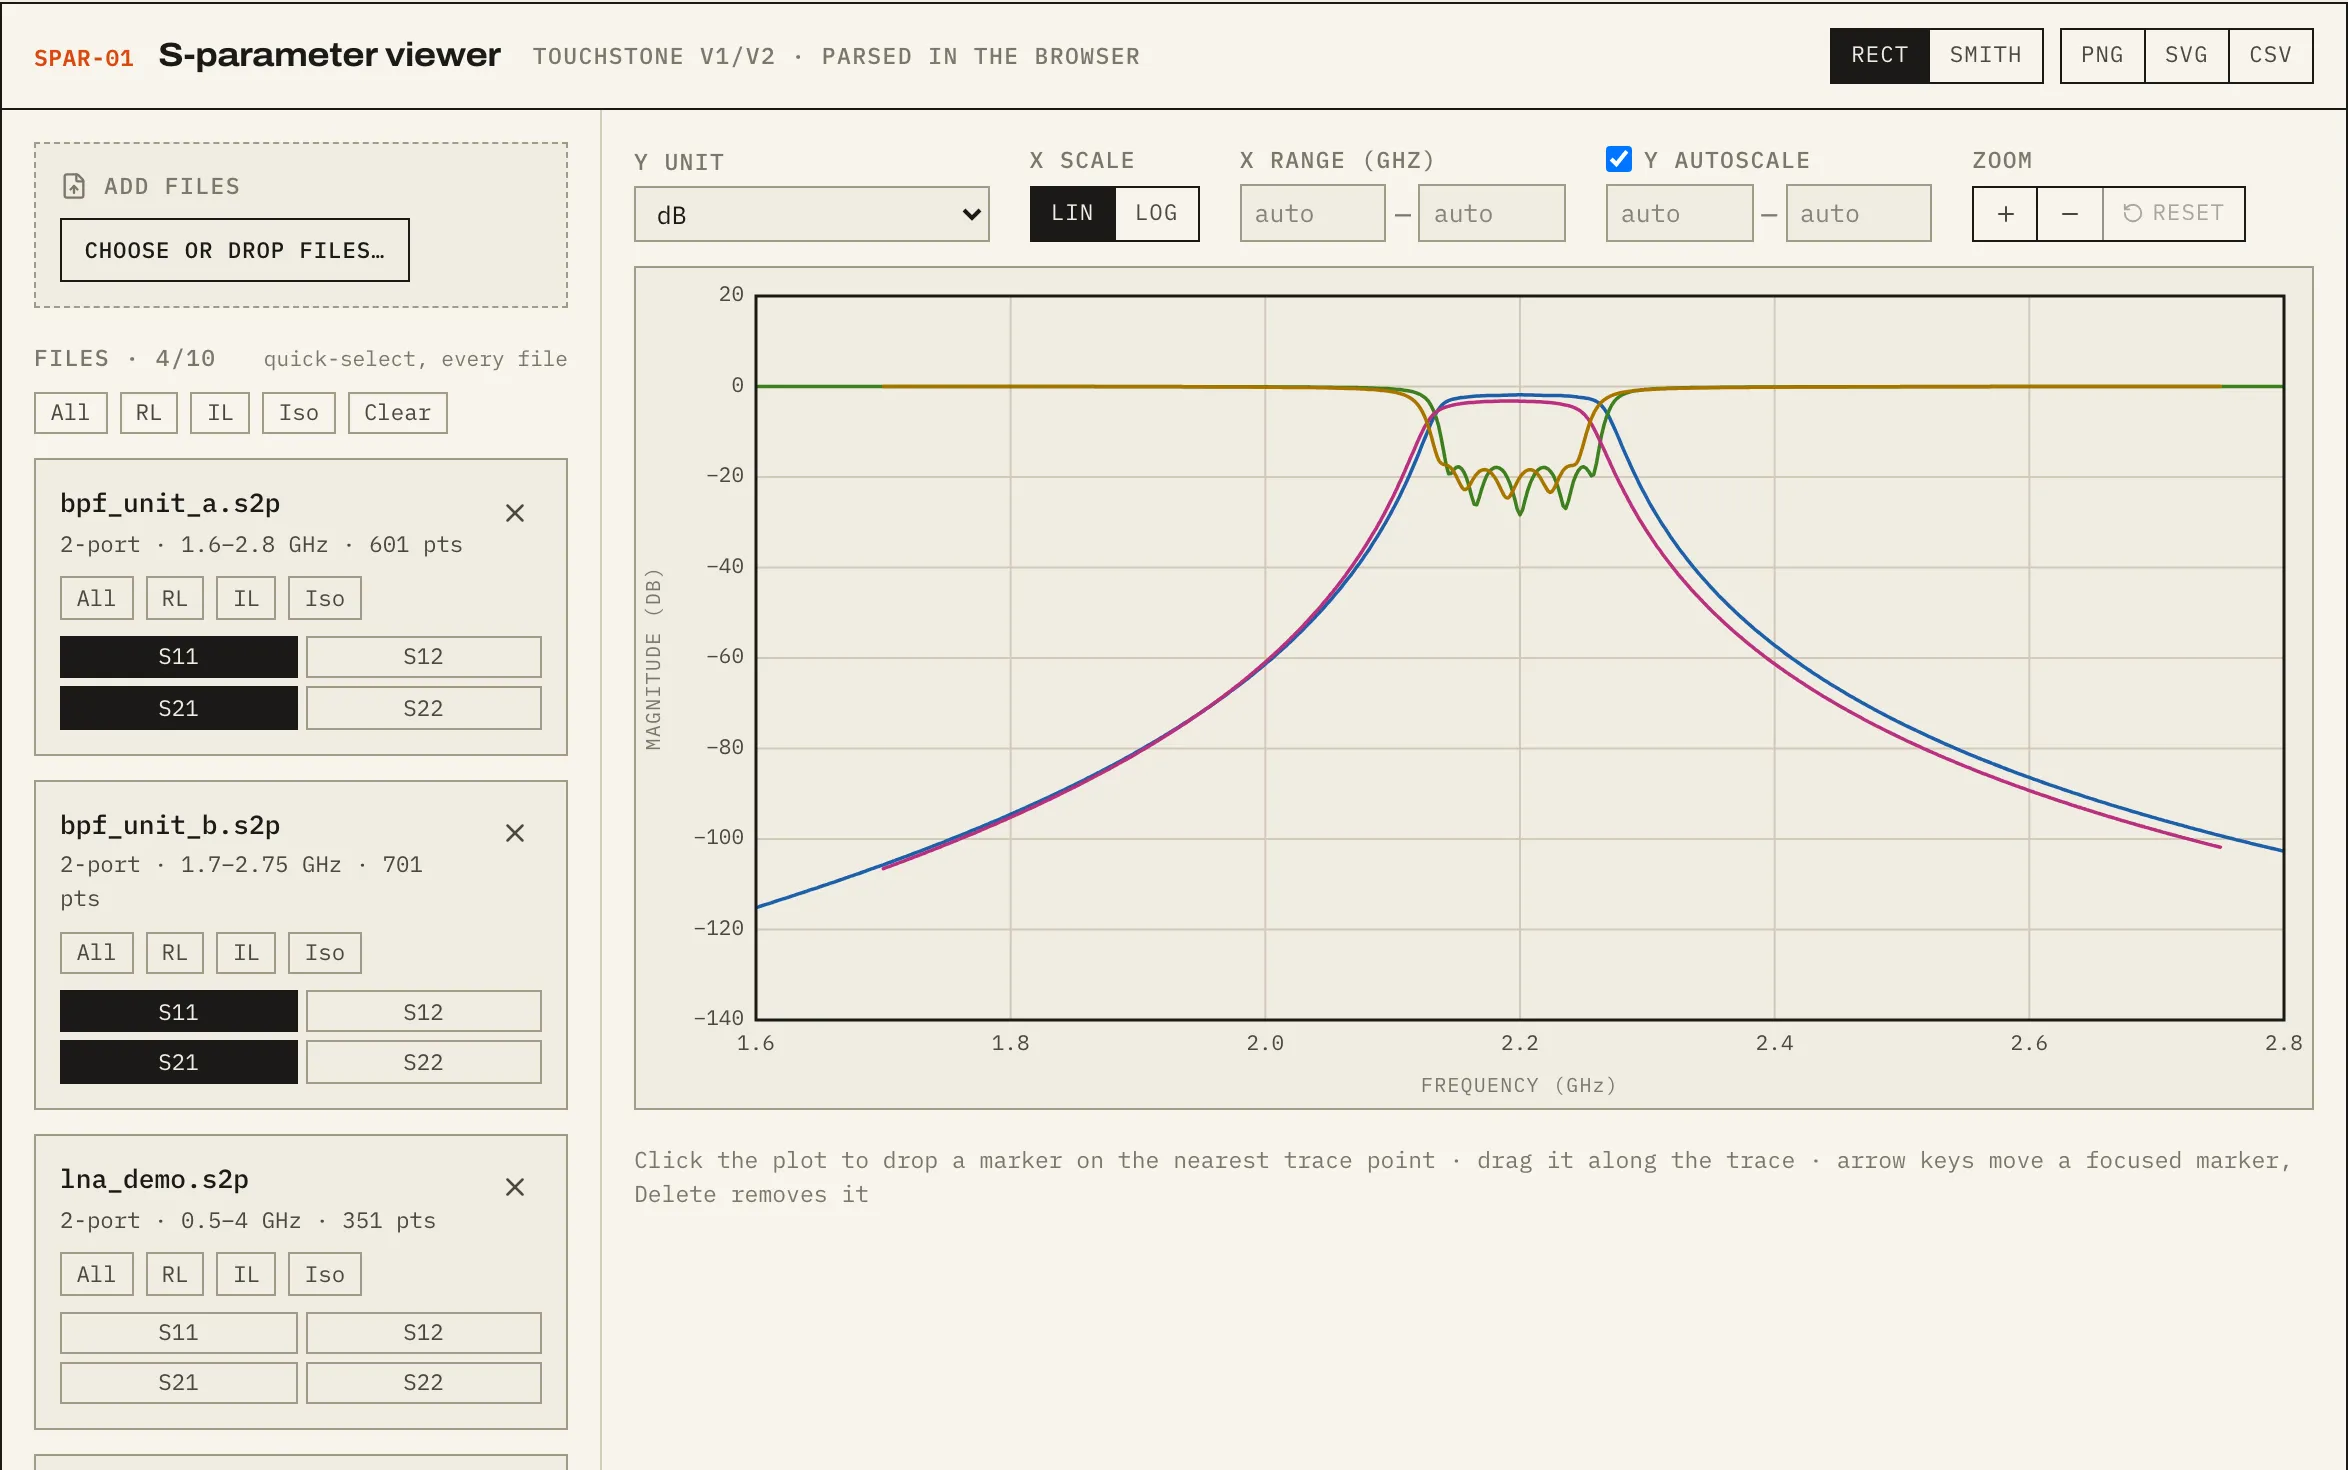The height and width of the screenshot is (1470, 2348).
Task: Switch to the SMITH chart view
Action: click(x=1986, y=55)
